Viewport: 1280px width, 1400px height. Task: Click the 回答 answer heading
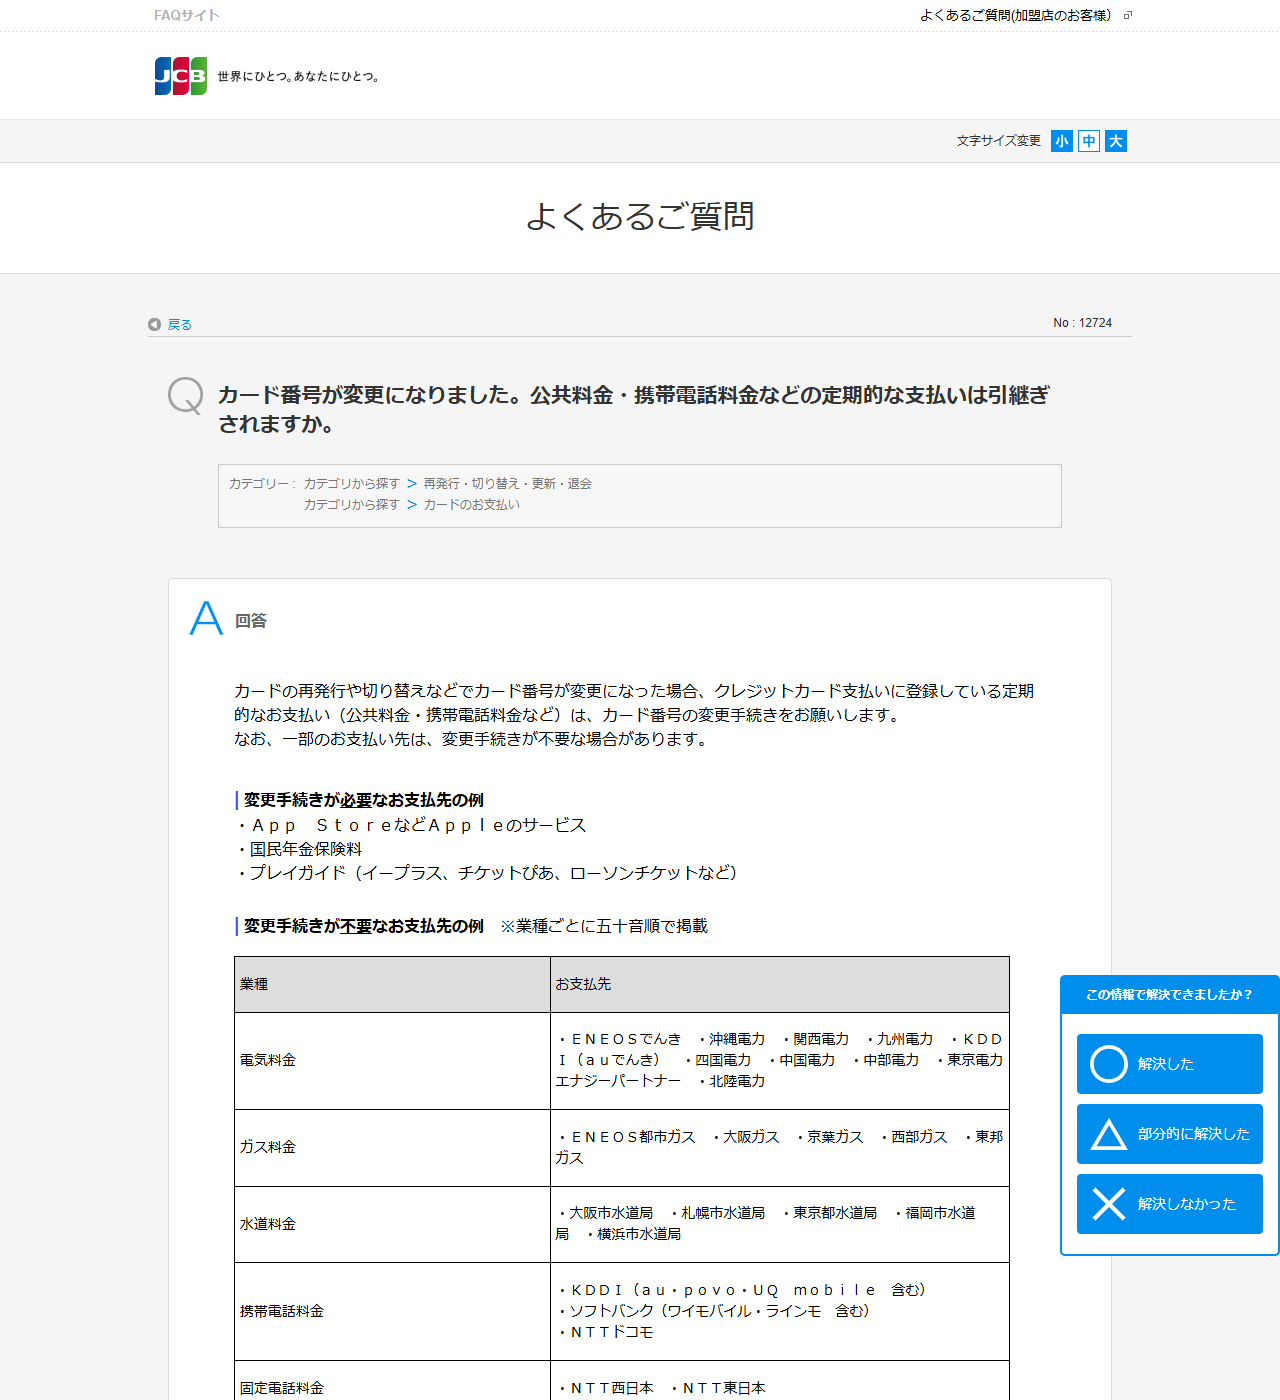(x=251, y=621)
